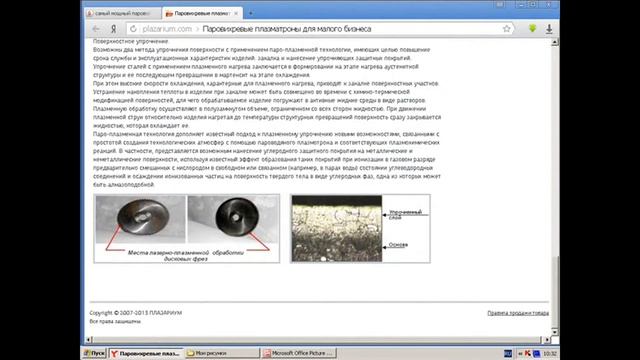Image resolution: width=640 pixels, height=360 pixels.
Task: Click the horizontal scrollbar right arrow
Action: point(547,340)
